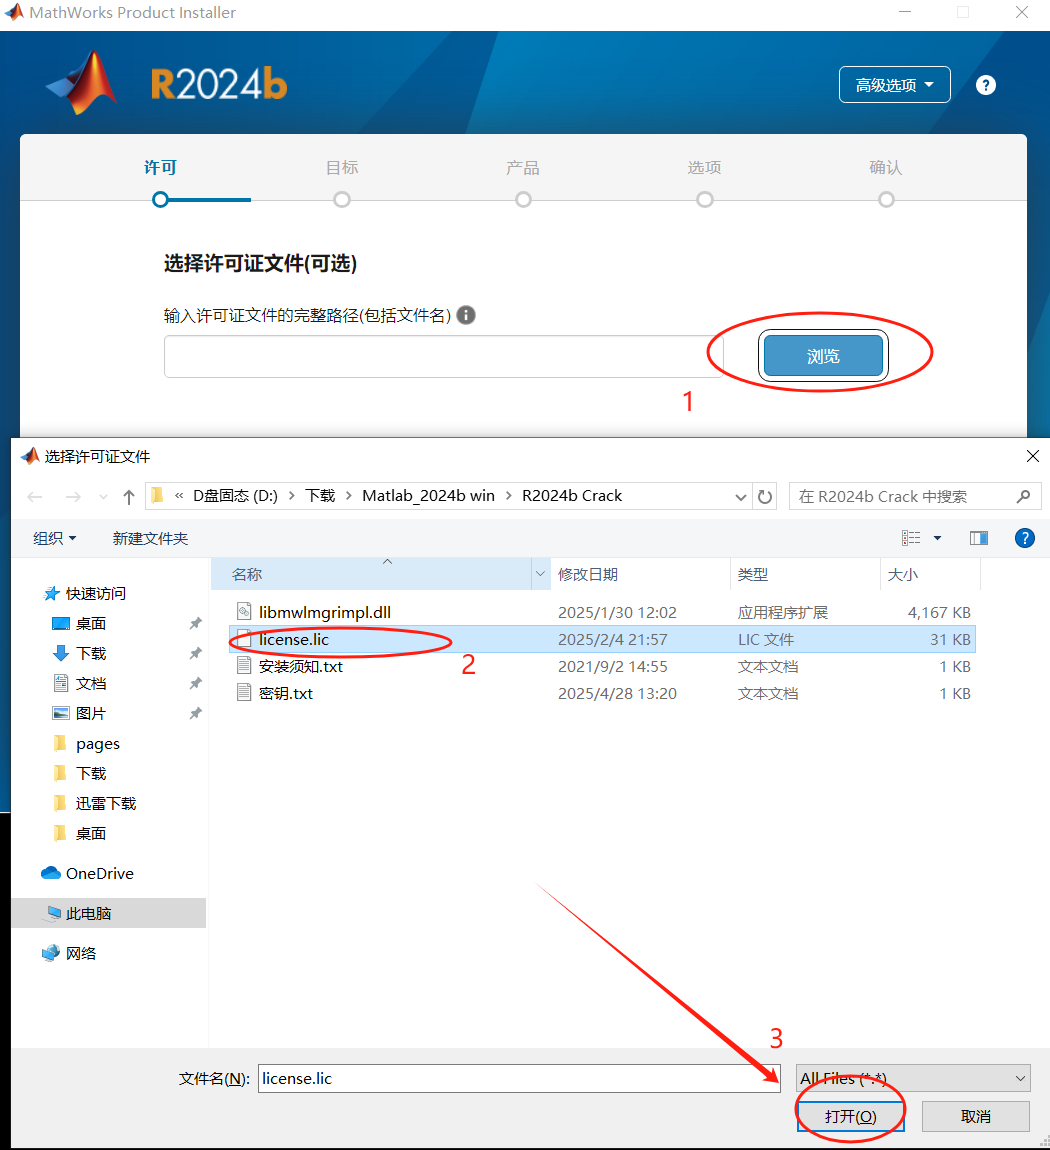Click the pin icon beside 文档
1050x1150 pixels.
(x=195, y=684)
